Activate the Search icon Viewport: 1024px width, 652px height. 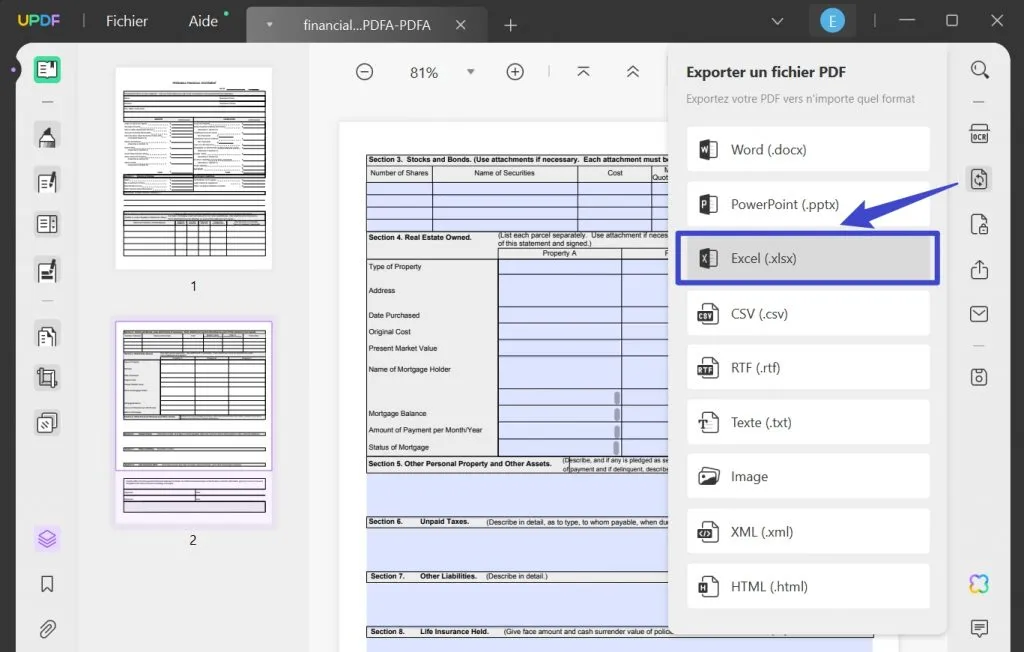click(x=979, y=70)
